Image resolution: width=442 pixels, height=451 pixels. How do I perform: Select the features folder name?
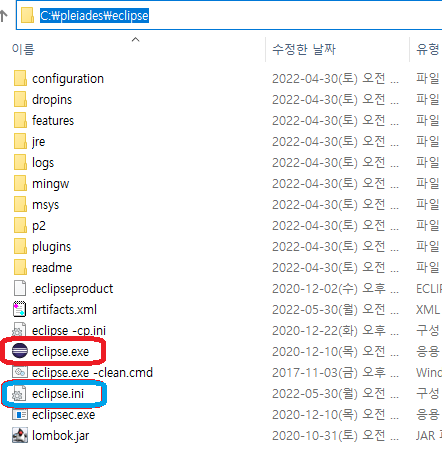click(x=53, y=121)
